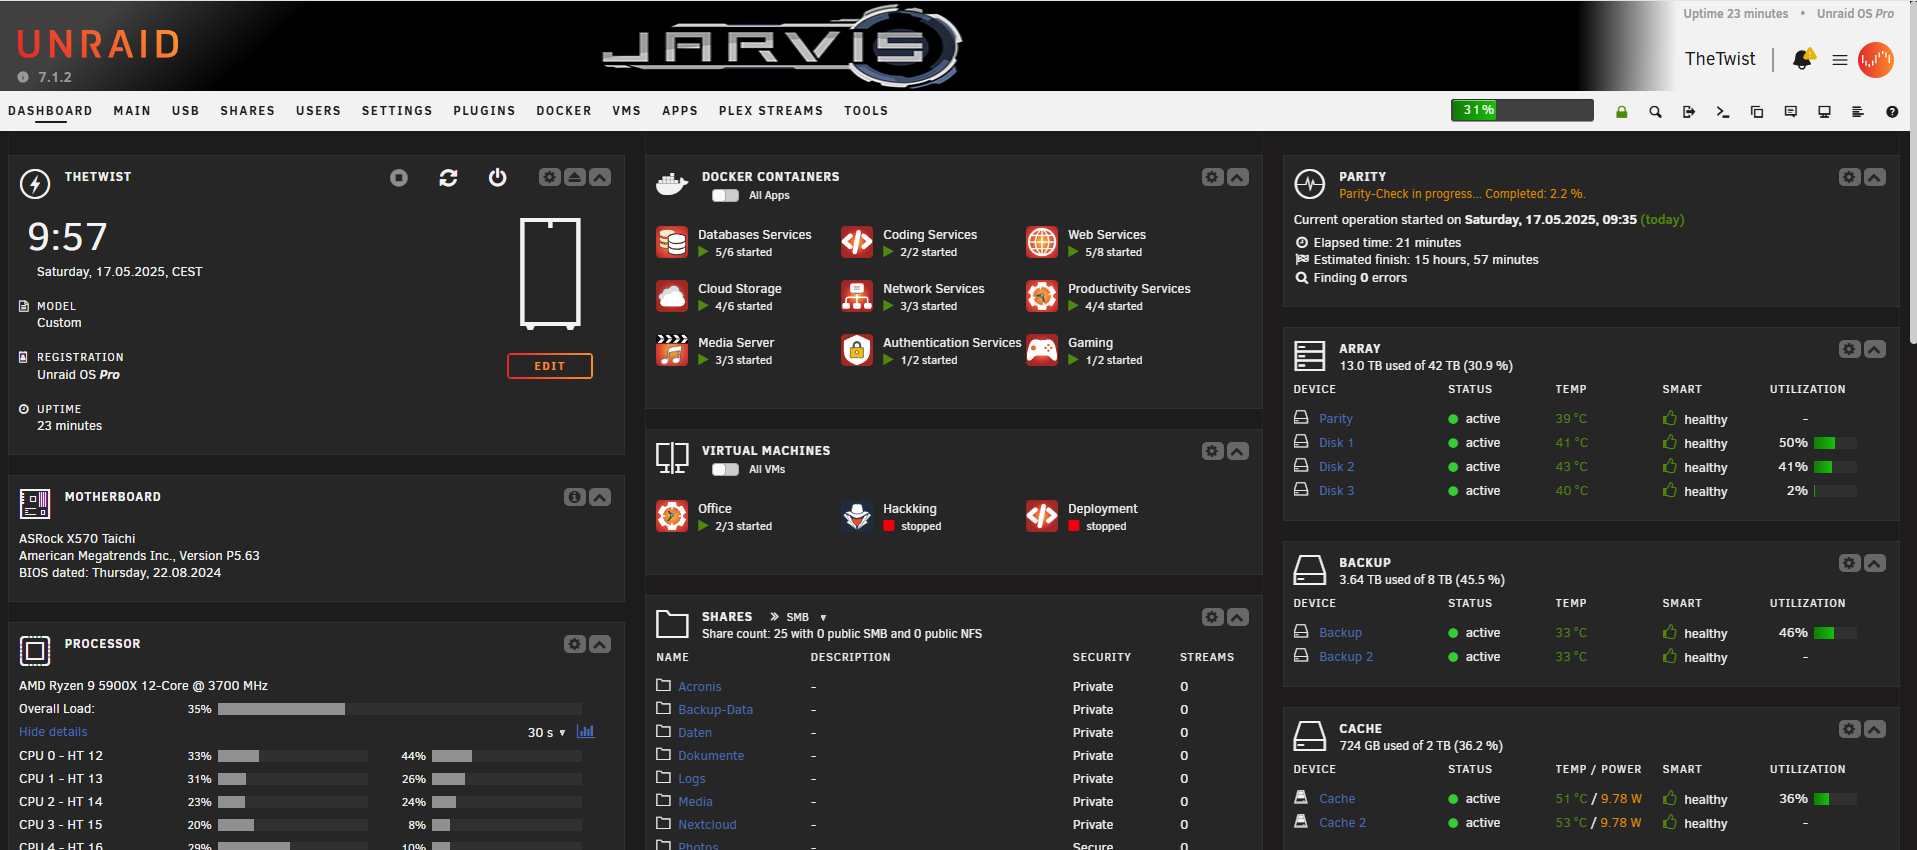The image size is (1917, 850).
Task: Open the 30 s interval dropdown
Action: tap(546, 733)
